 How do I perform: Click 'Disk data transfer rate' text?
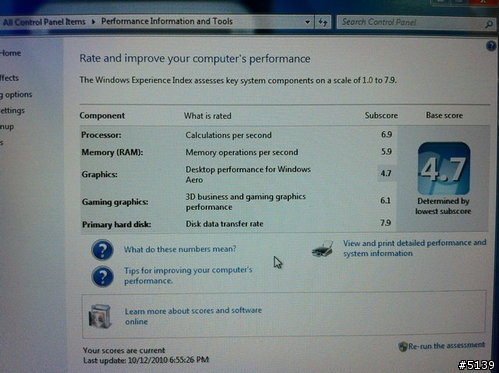224,224
